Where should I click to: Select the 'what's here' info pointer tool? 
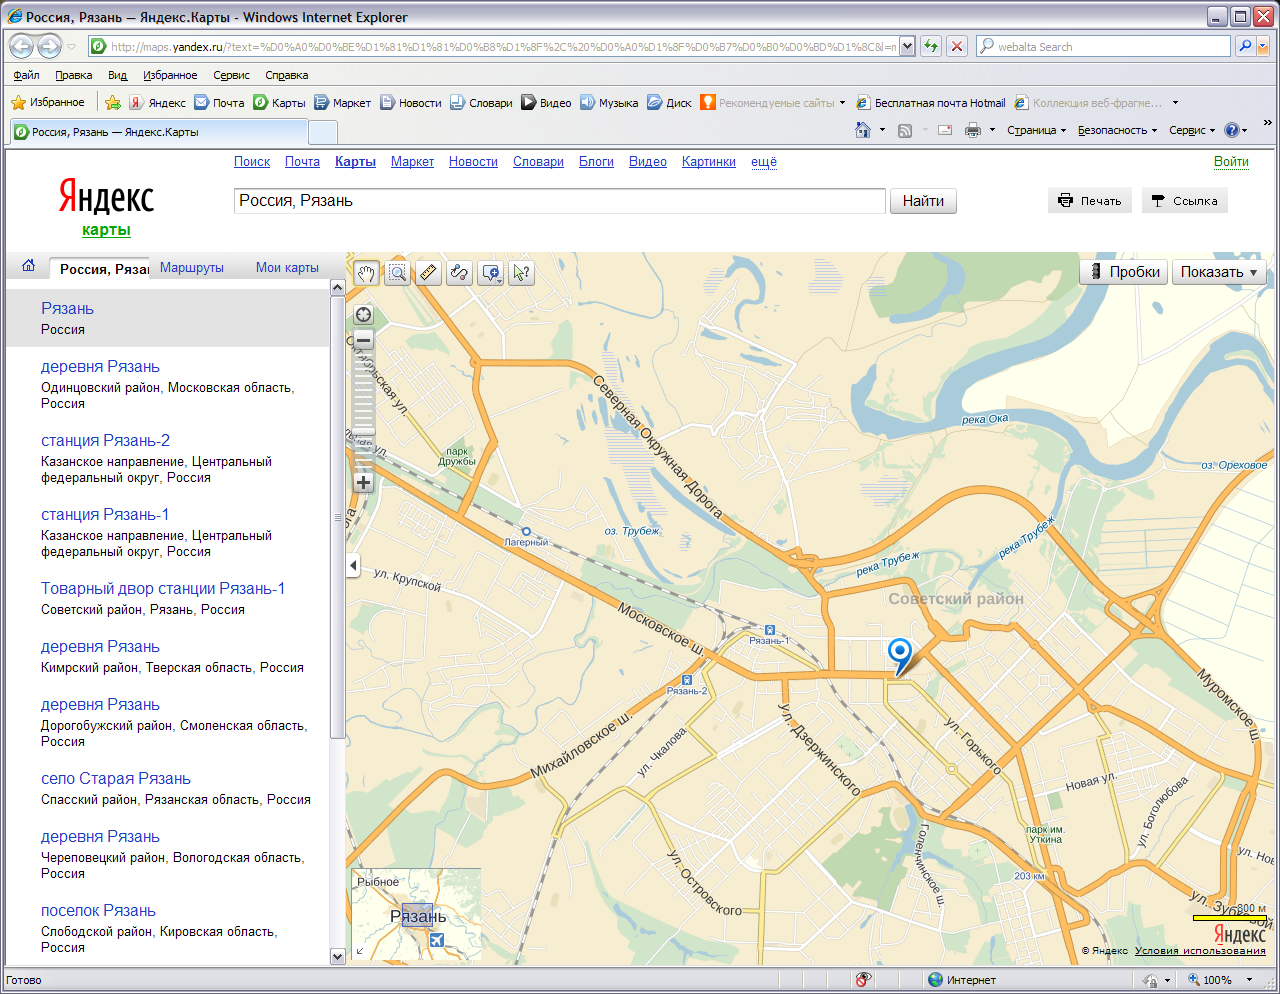522,273
